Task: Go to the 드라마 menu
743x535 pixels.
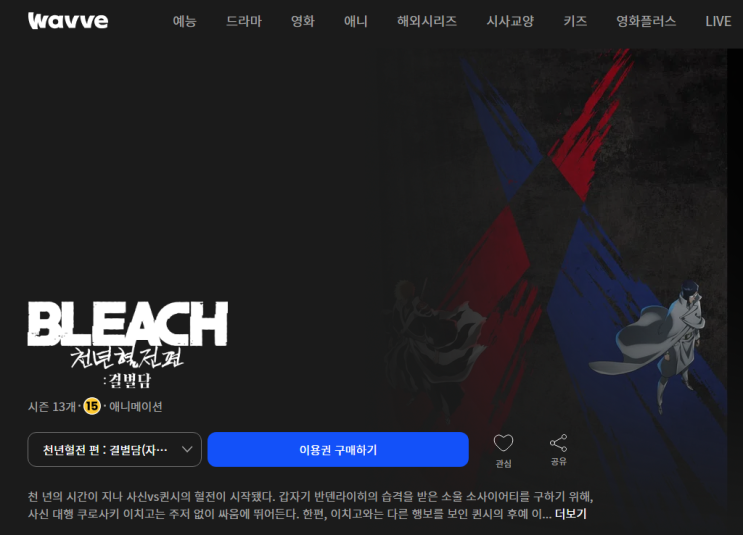Action: 244,21
